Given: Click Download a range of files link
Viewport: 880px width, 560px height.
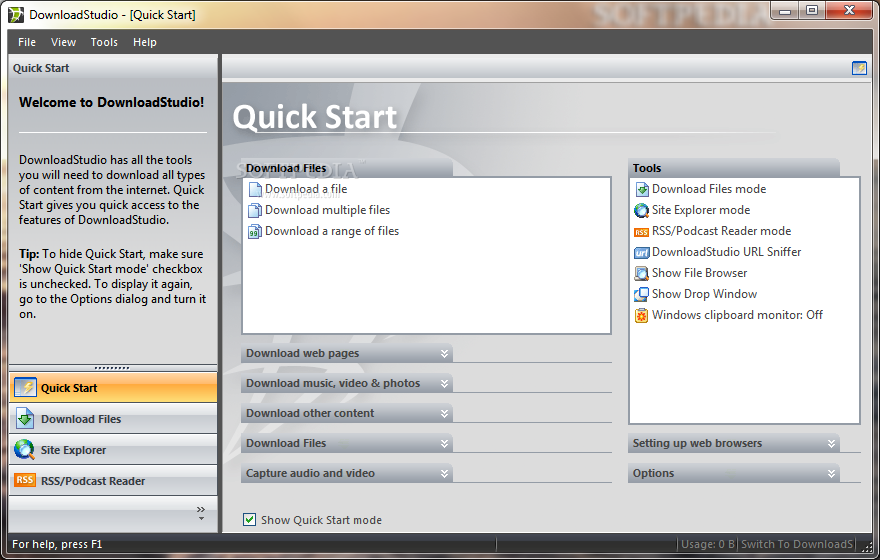Looking at the screenshot, I should pyautogui.click(x=332, y=231).
